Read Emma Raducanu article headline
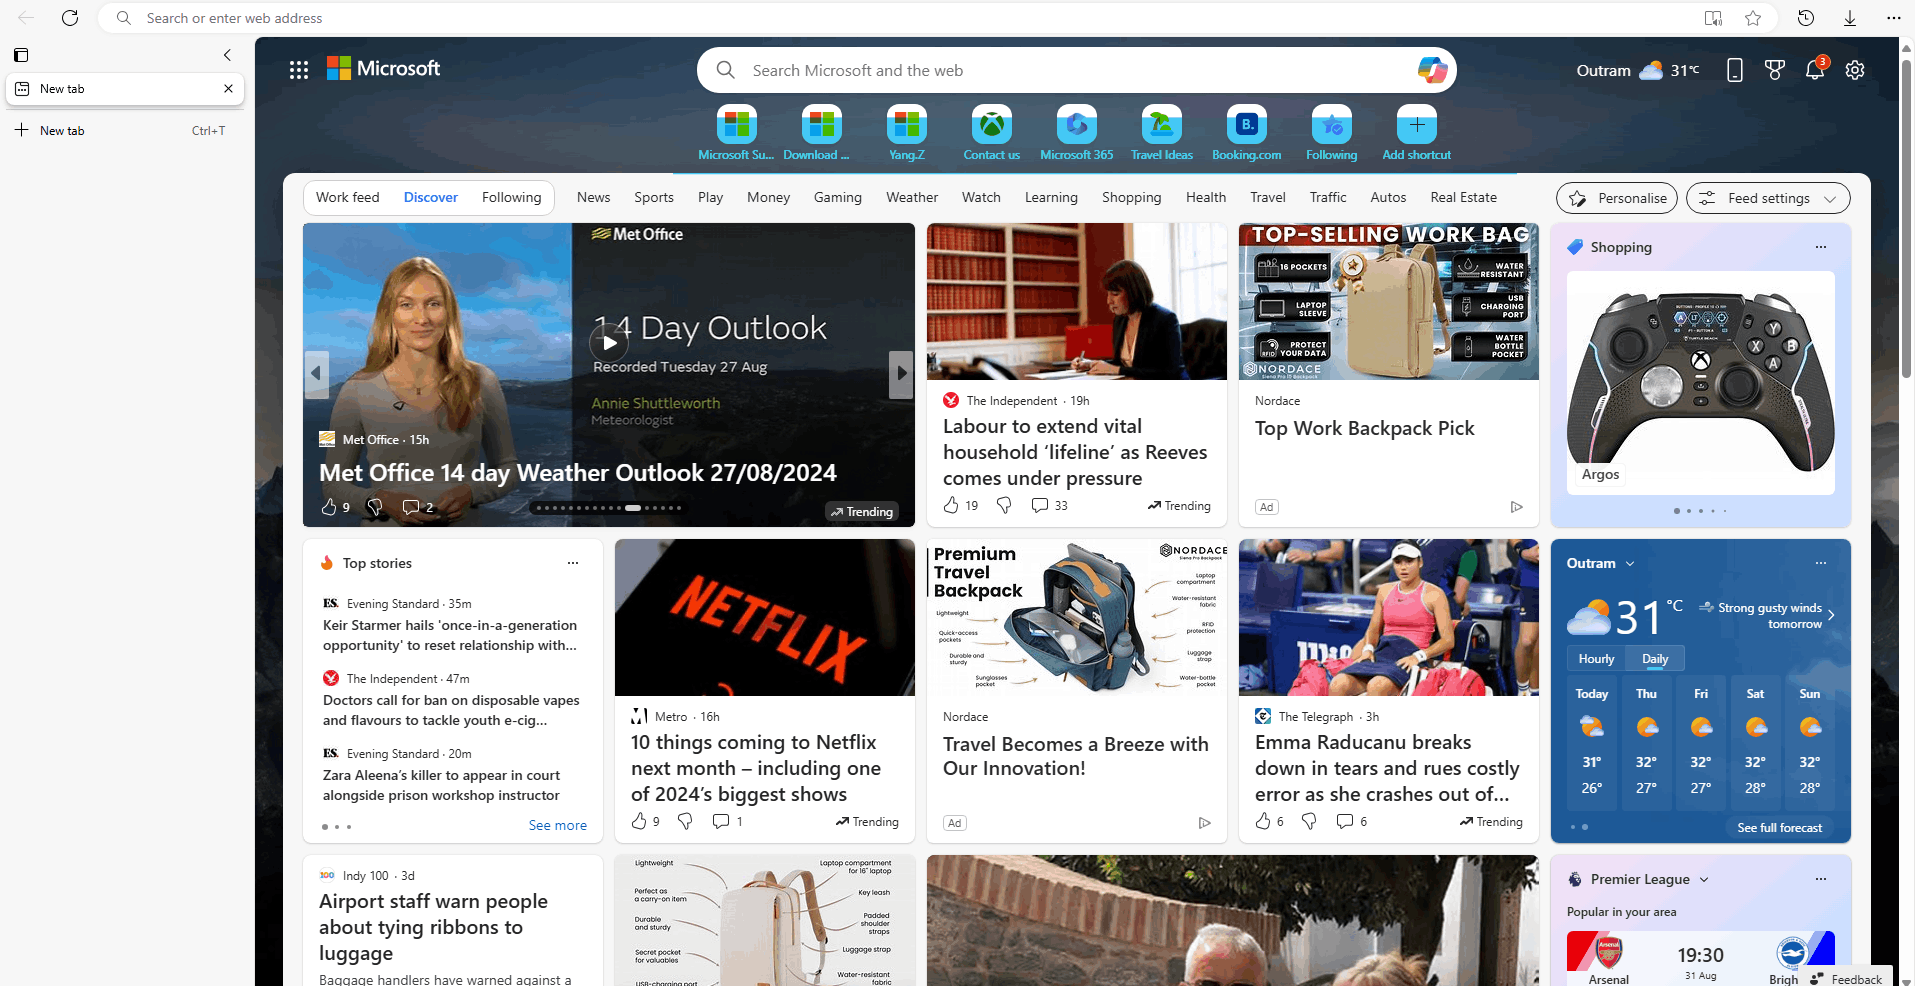 click(x=1387, y=768)
